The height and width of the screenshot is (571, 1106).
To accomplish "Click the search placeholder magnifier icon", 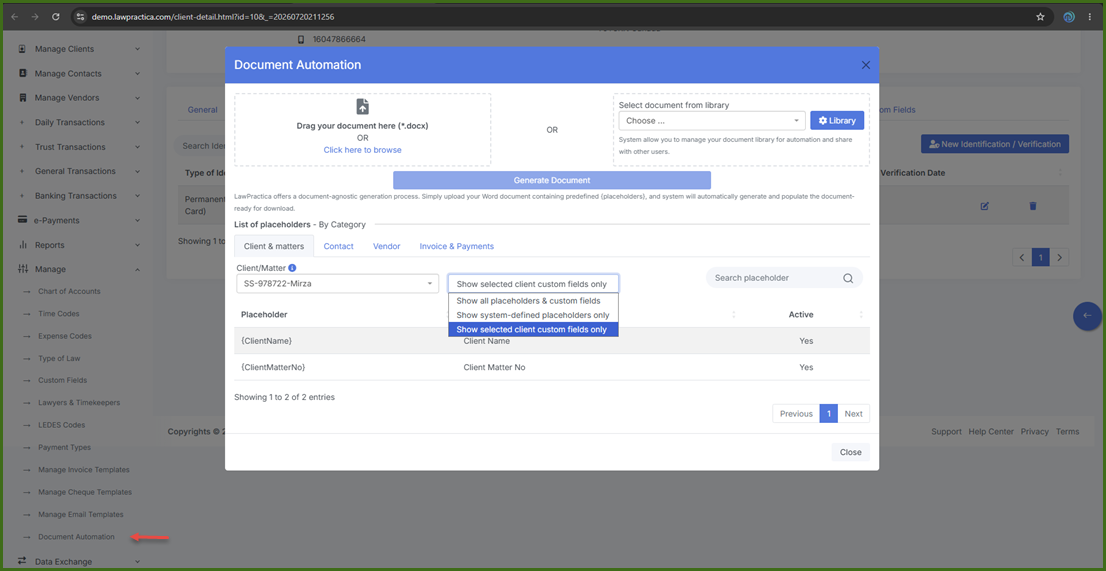I will coord(848,278).
